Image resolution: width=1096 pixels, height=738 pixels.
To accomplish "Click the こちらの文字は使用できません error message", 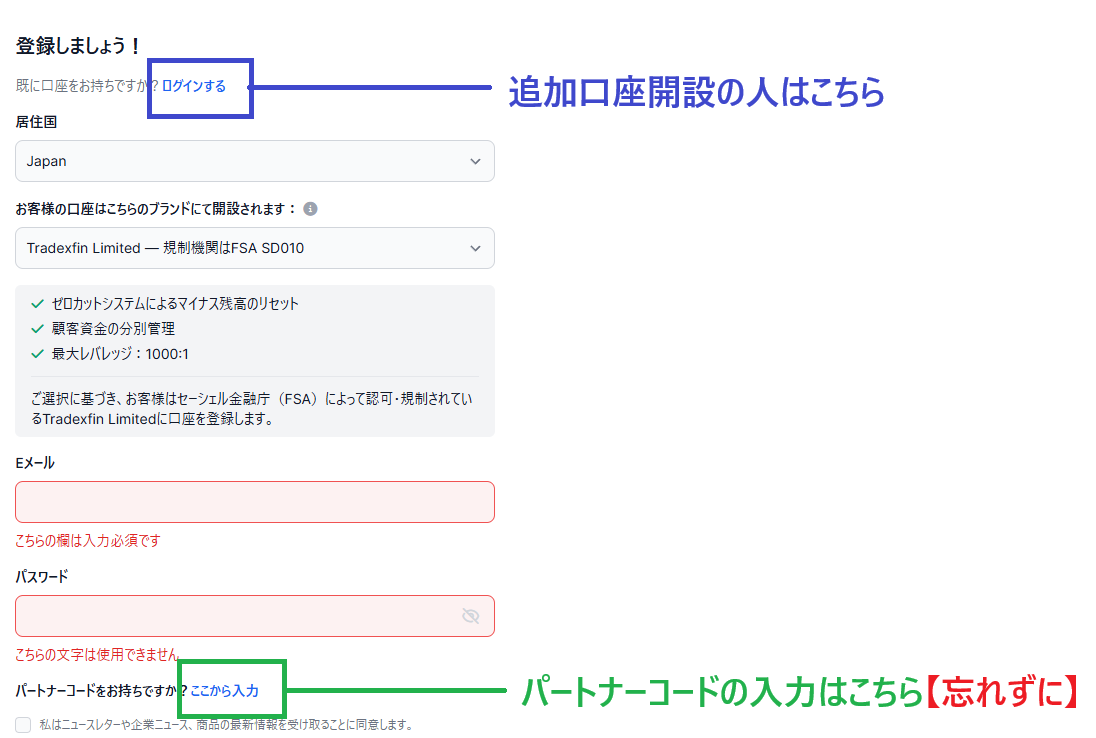I will pos(97,655).
